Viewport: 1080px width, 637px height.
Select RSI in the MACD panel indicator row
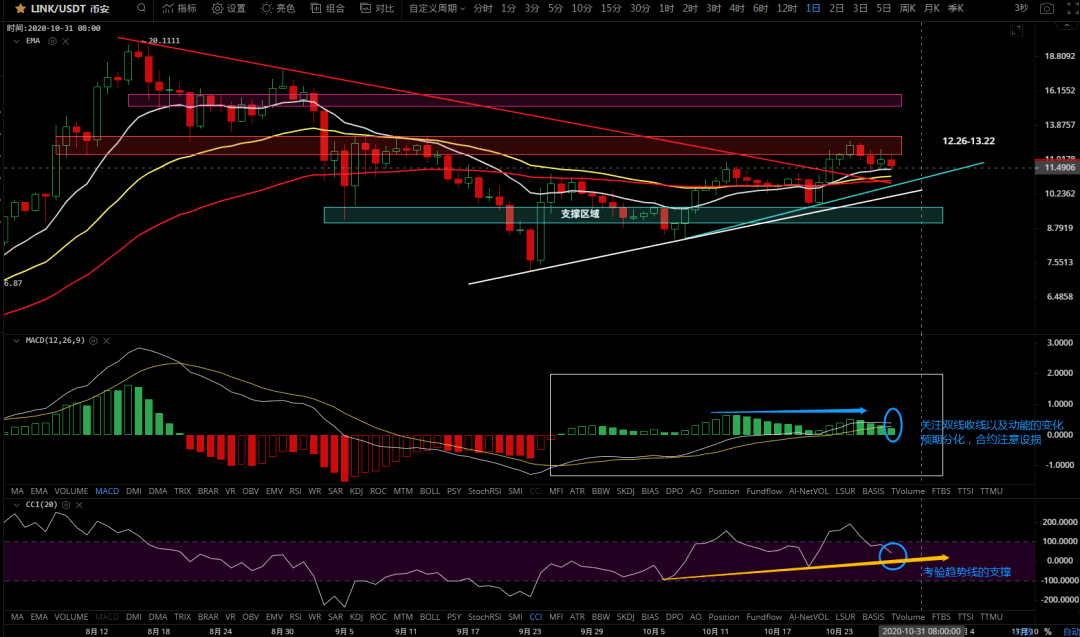(x=295, y=491)
